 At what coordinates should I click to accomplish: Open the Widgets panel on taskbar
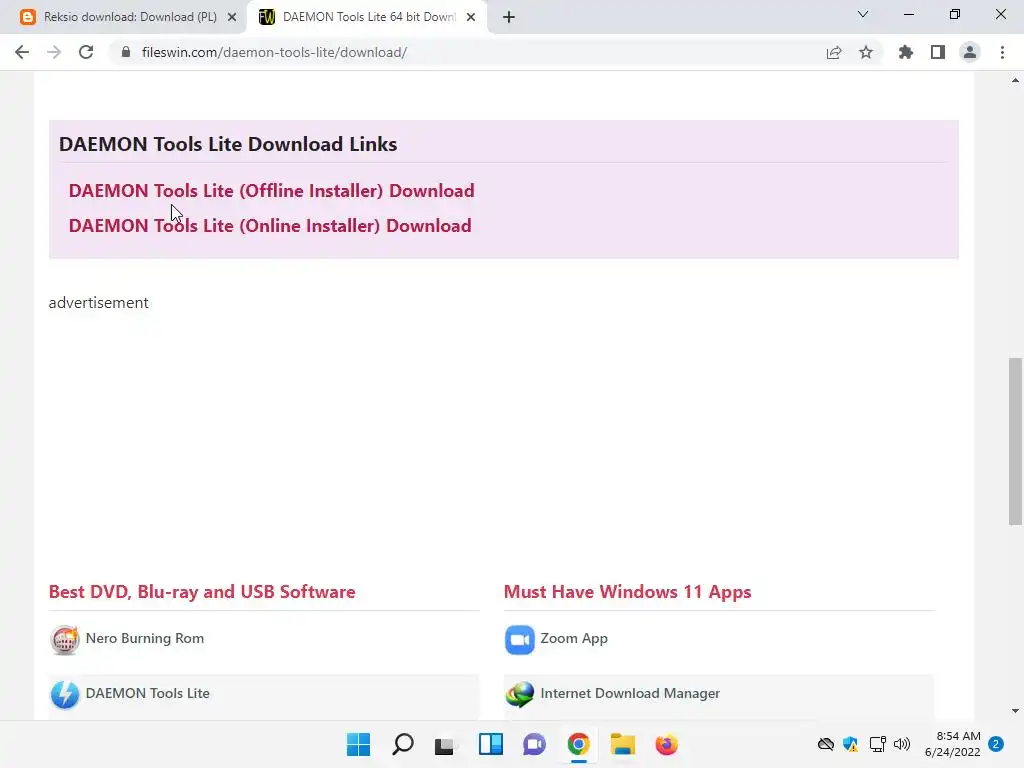click(490, 744)
